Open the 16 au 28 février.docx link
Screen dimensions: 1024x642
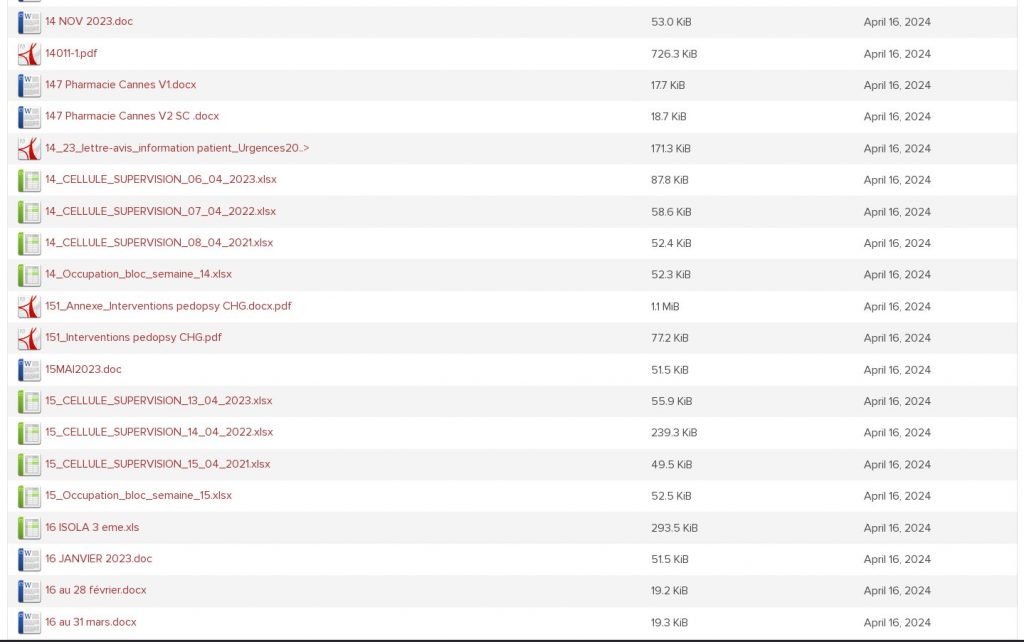(95, 591)
